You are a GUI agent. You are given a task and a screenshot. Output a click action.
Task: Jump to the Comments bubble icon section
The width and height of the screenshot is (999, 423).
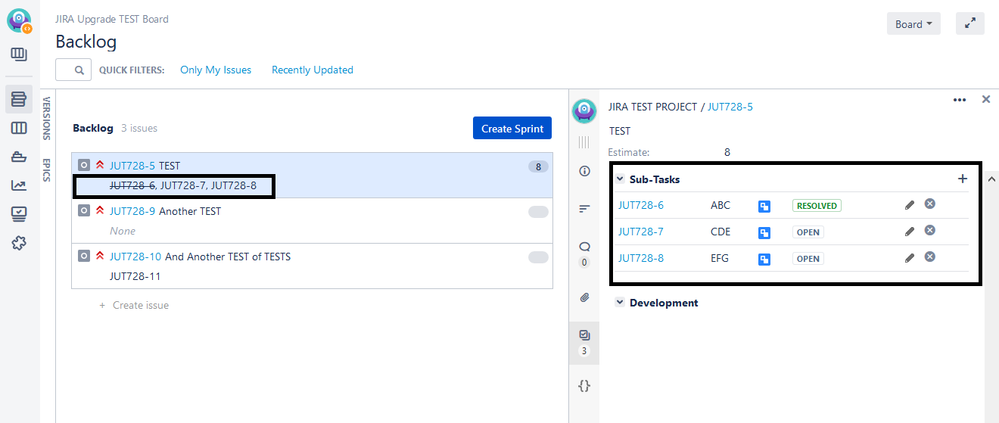584,247
